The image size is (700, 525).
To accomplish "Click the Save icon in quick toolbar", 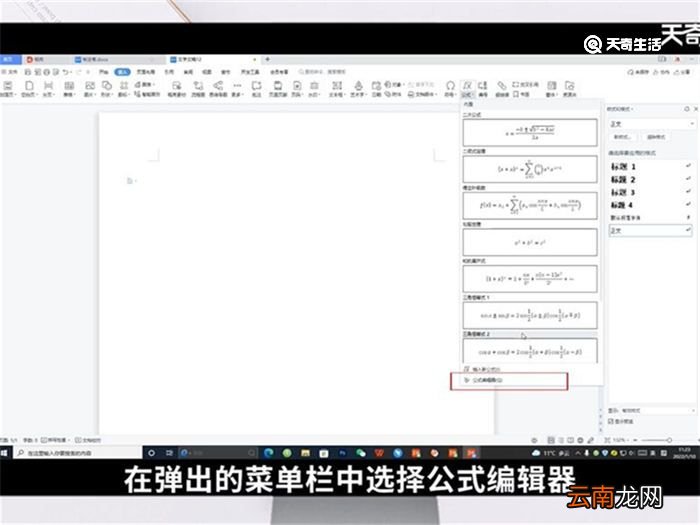I will pos(28,72).
